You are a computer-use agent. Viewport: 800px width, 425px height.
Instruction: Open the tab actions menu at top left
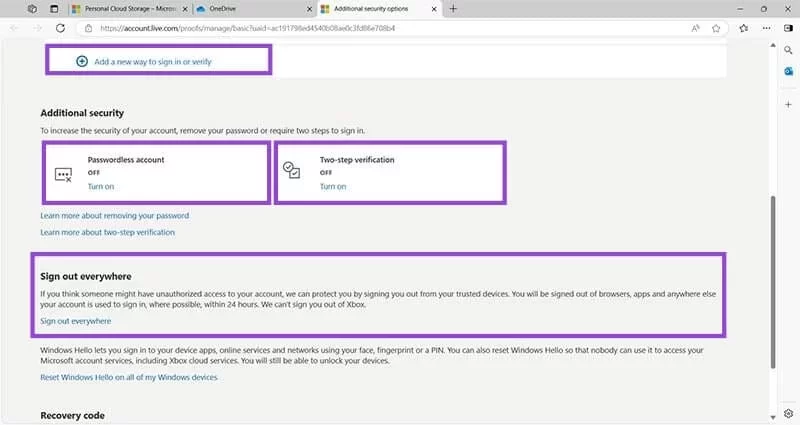(x=33, y=8)
